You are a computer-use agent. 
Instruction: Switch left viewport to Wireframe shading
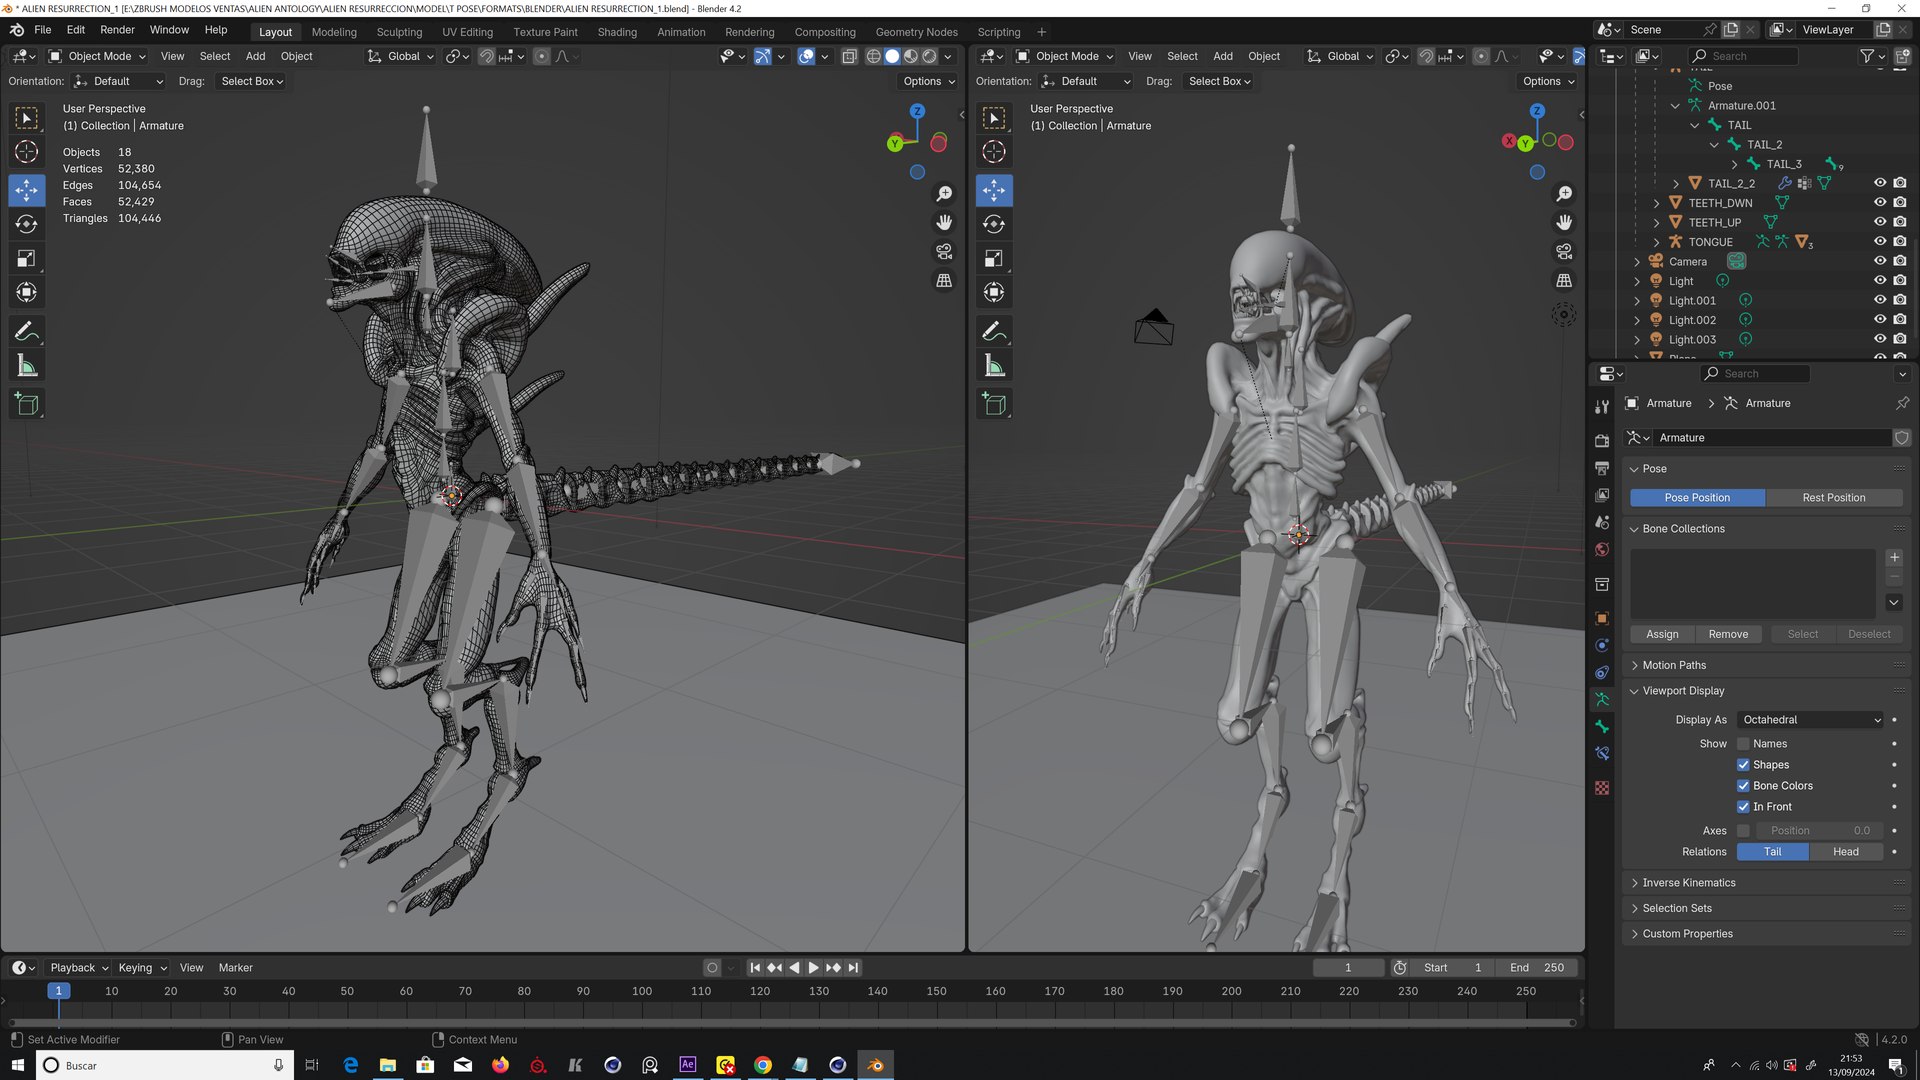tap(873, 56)
